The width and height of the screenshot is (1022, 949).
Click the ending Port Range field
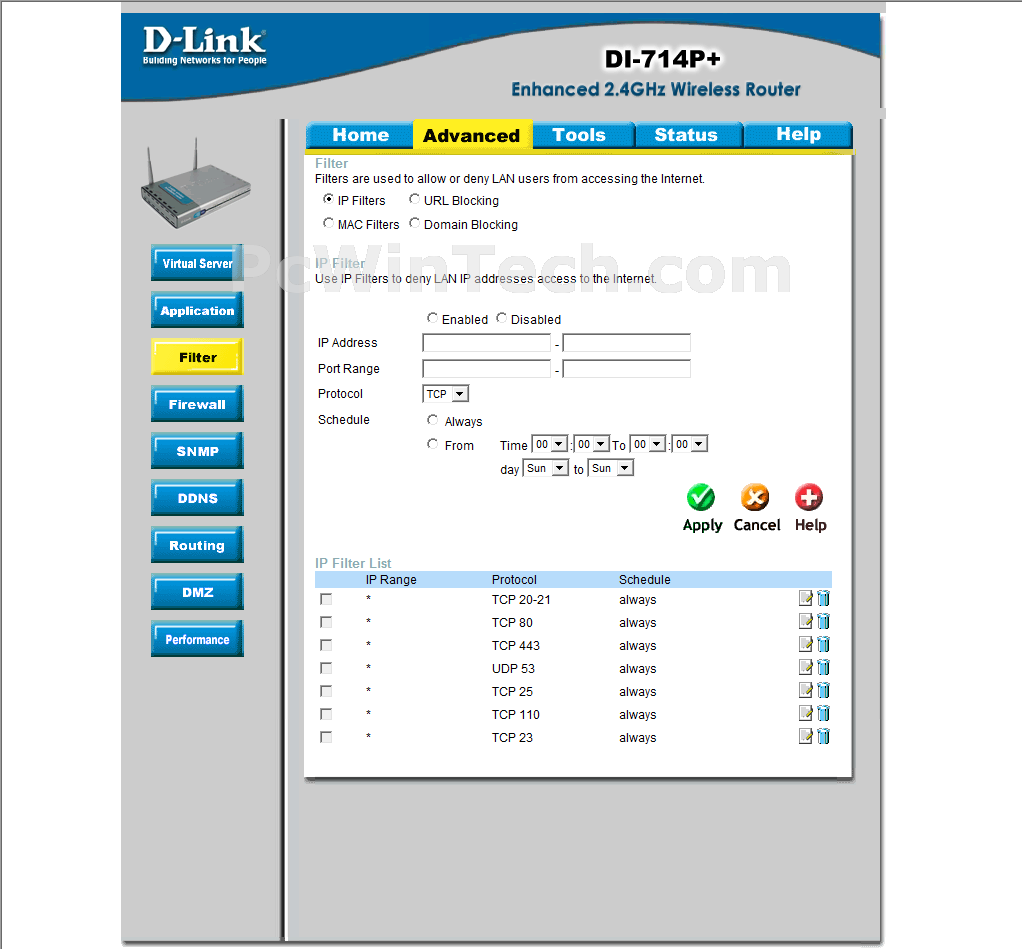(626, 369)
